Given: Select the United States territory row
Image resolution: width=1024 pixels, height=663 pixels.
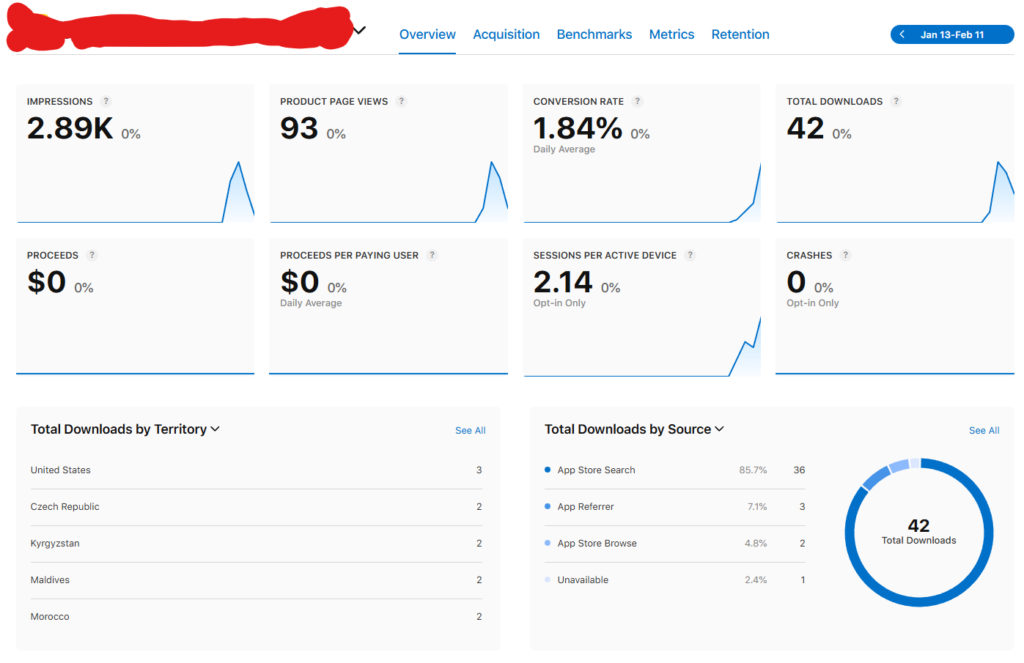Looking at the screenshot, I should (x=256, y=470).
